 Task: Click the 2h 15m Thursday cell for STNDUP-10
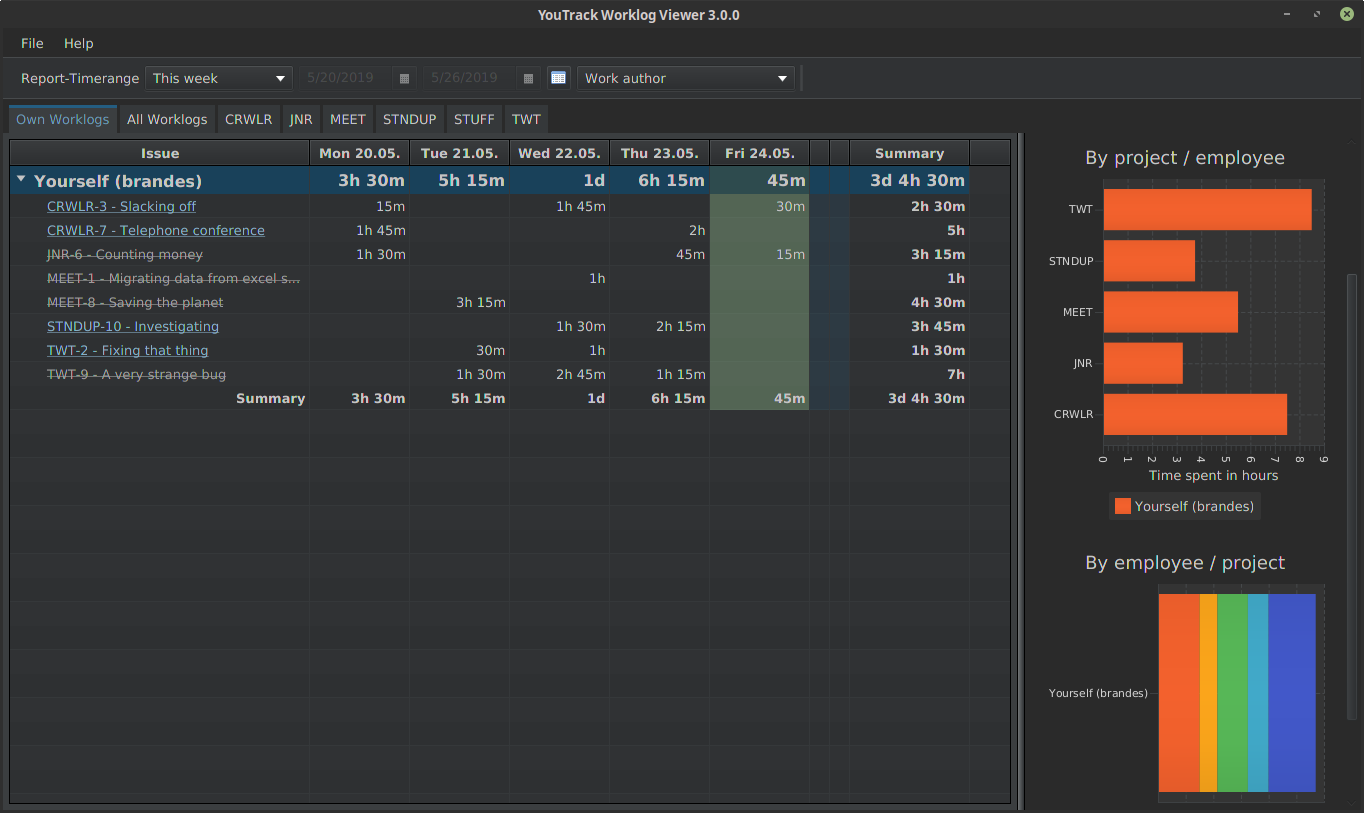(660, 326)
